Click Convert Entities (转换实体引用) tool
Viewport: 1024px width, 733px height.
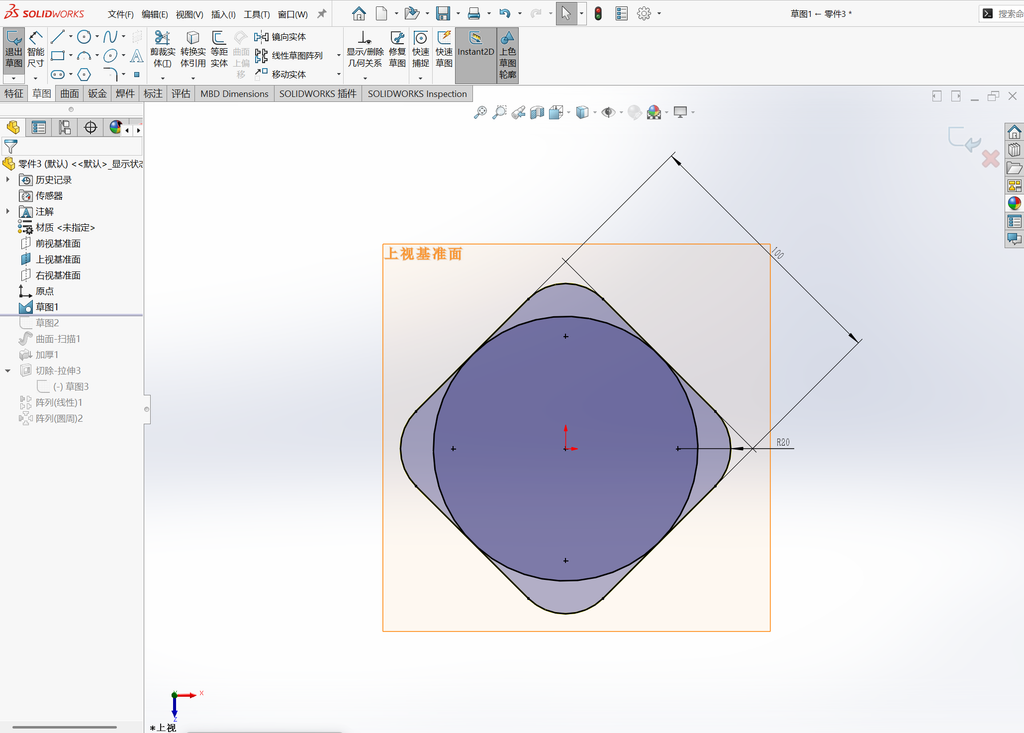193,49
